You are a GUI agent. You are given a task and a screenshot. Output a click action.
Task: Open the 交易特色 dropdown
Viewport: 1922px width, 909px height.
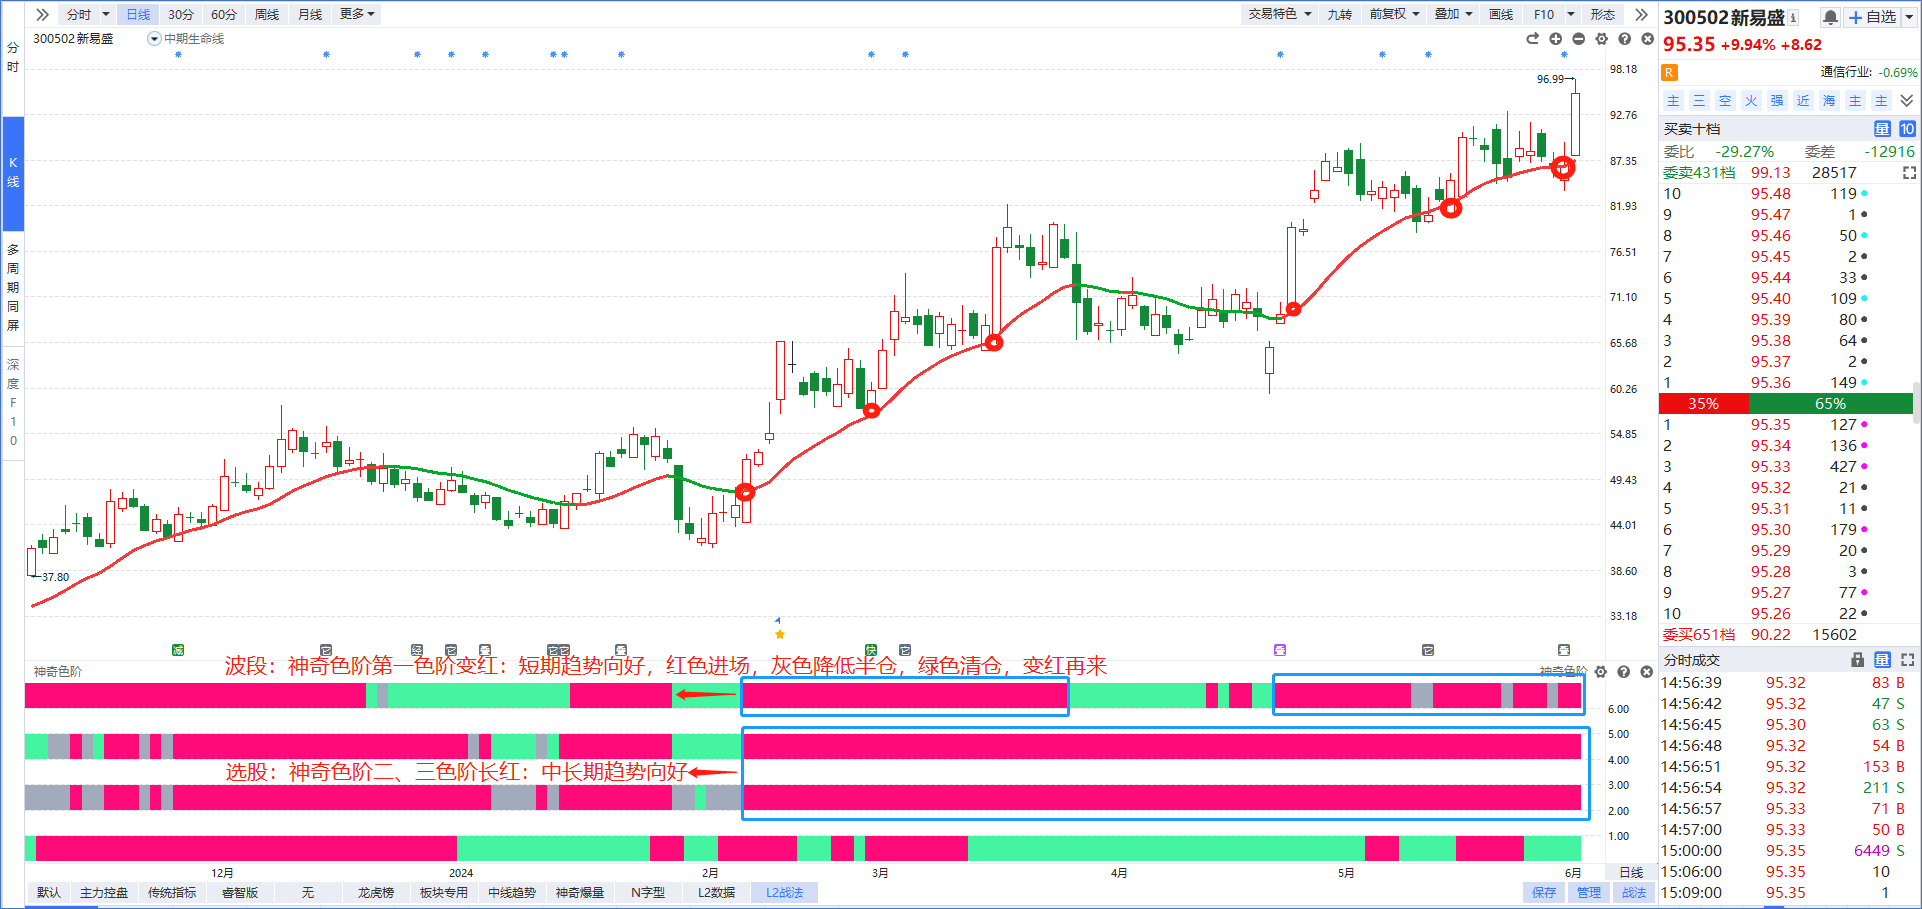click(1279, 14)
